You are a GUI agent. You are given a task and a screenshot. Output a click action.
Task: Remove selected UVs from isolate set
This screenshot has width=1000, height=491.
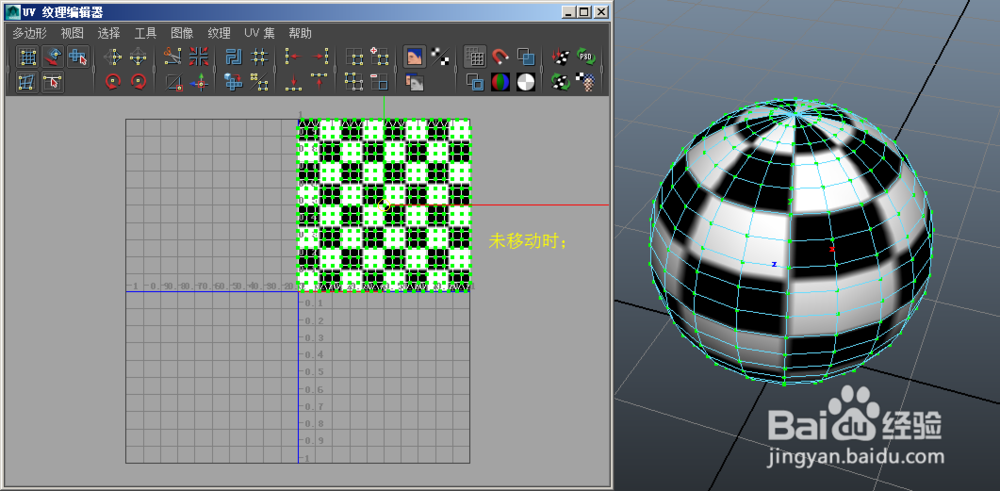379,81
